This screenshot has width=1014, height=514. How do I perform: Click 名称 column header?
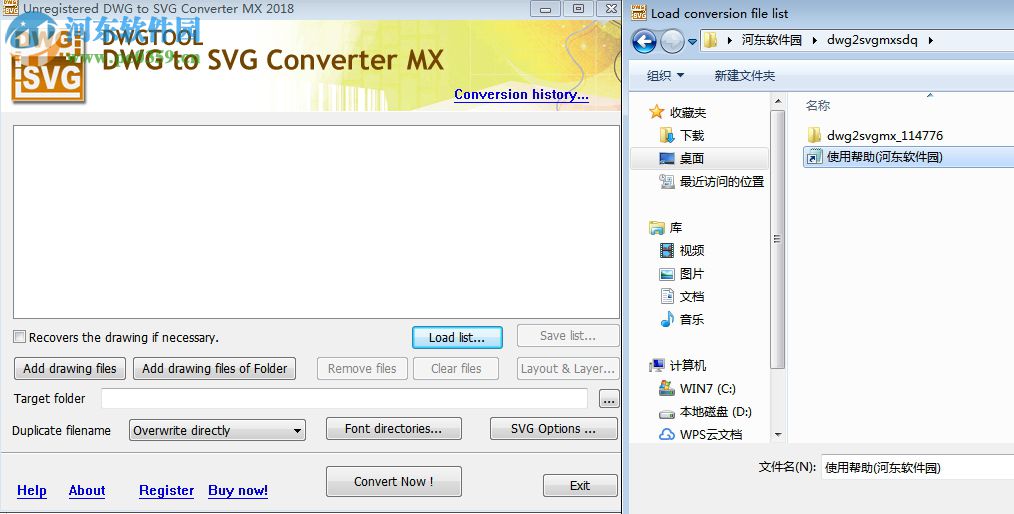point(818,105)
